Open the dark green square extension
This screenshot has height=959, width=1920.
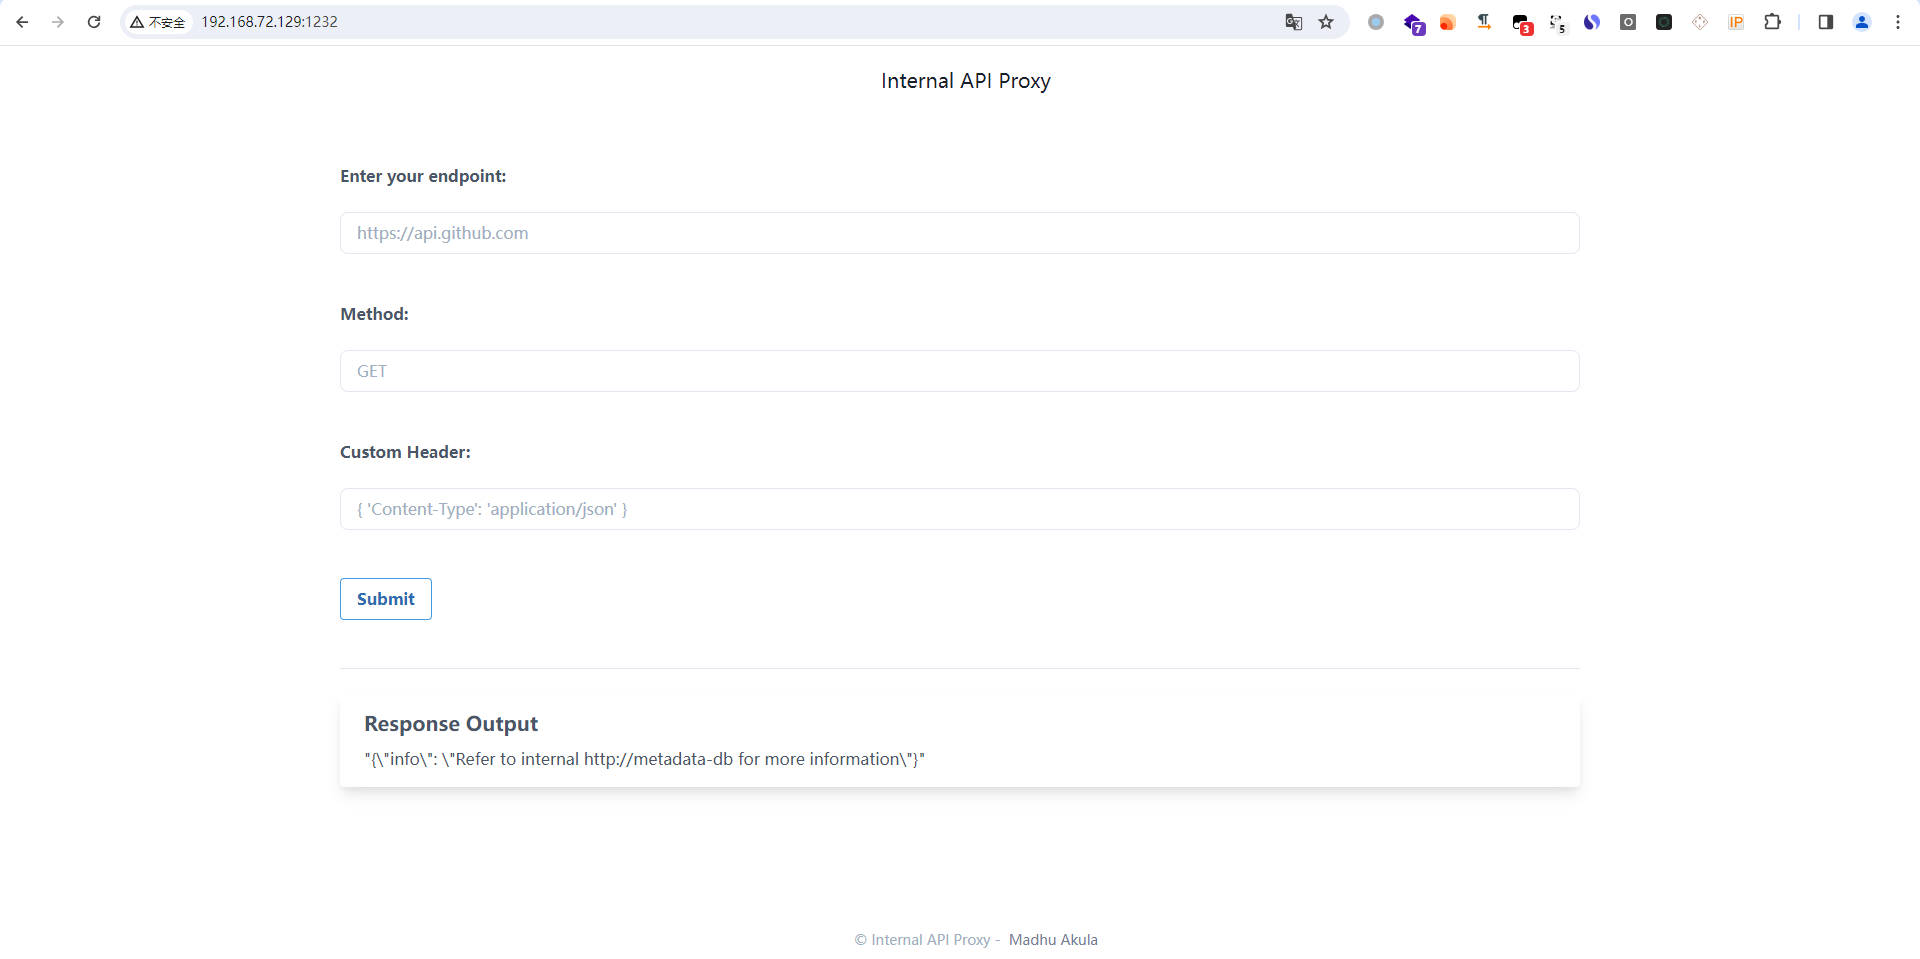(1664, 22)
